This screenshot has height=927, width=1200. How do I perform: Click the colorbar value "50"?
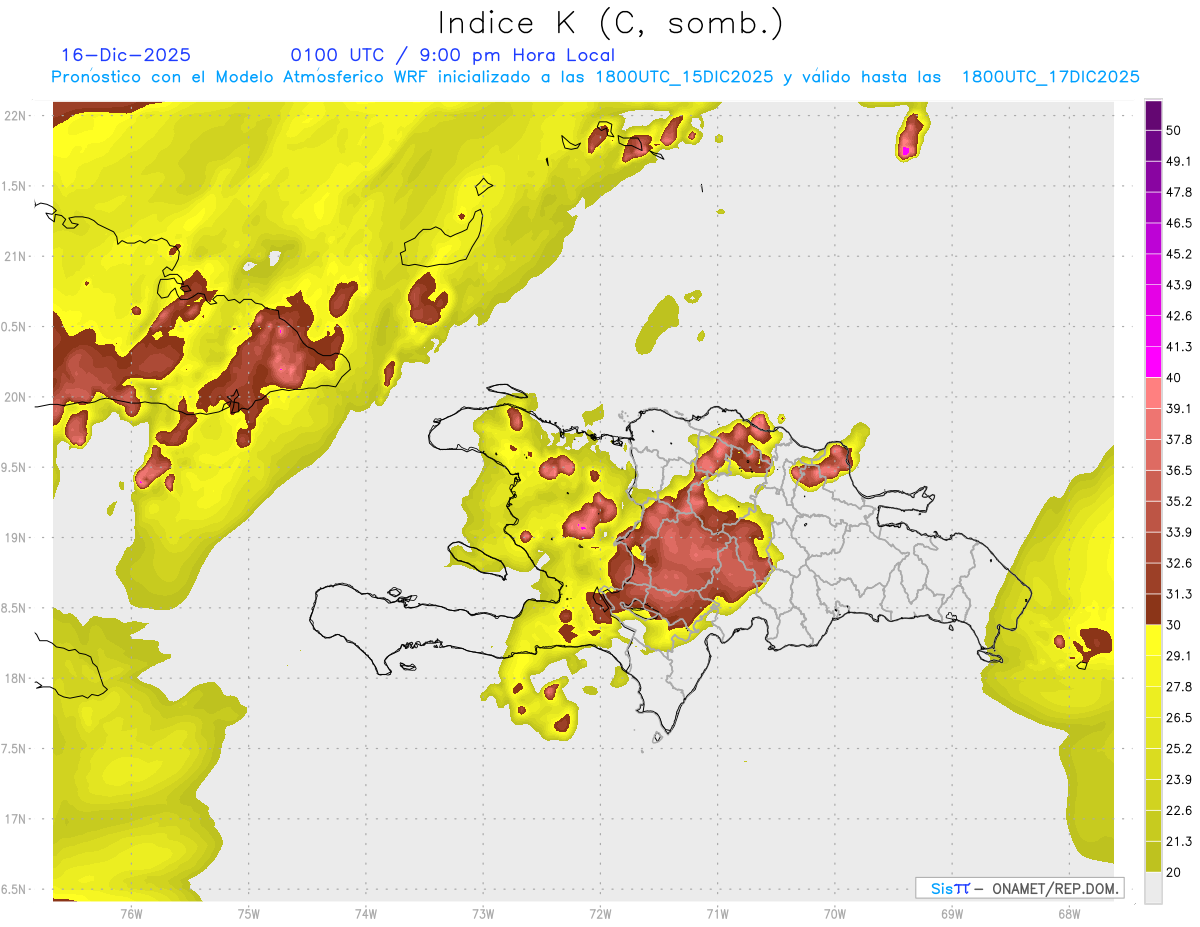[1174, 130]
